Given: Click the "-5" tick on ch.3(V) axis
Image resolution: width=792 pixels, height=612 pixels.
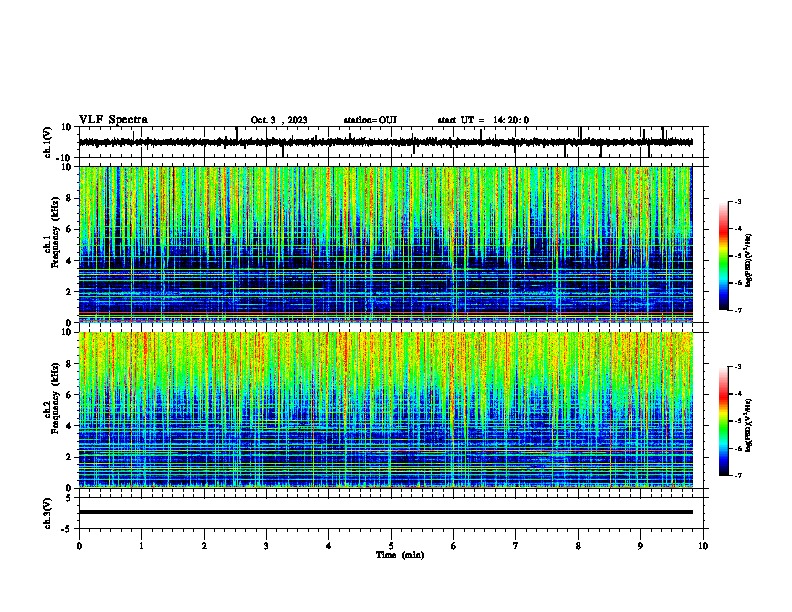Looking at the screenshot, I should tap(67, 529).
